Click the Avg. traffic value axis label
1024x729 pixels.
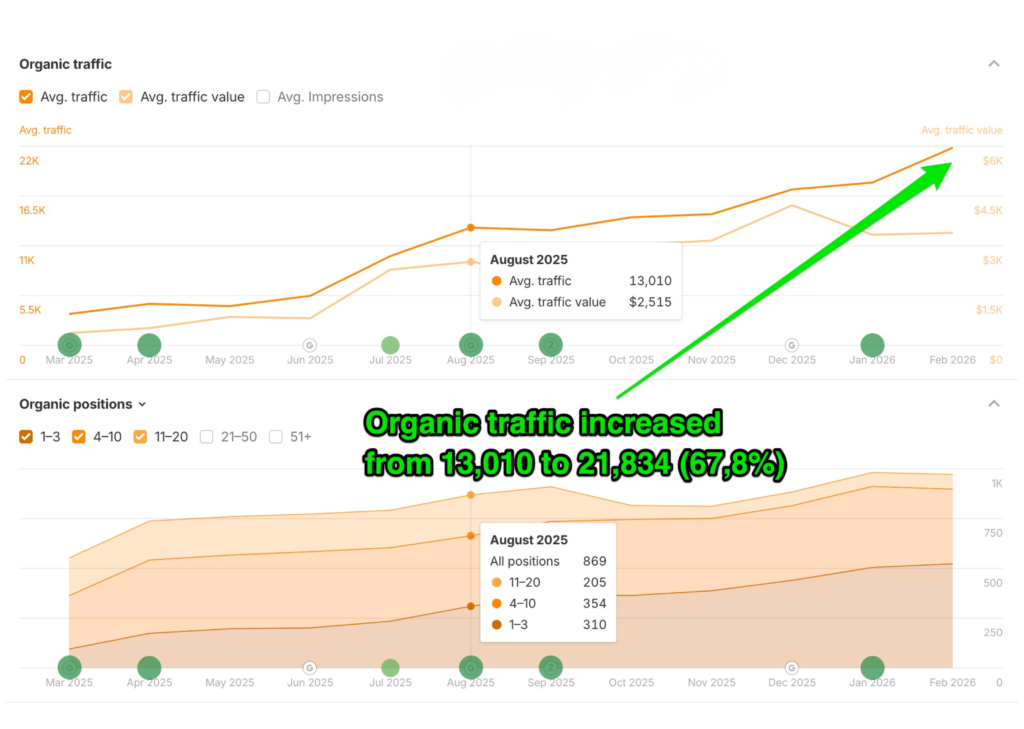point(961,130)
